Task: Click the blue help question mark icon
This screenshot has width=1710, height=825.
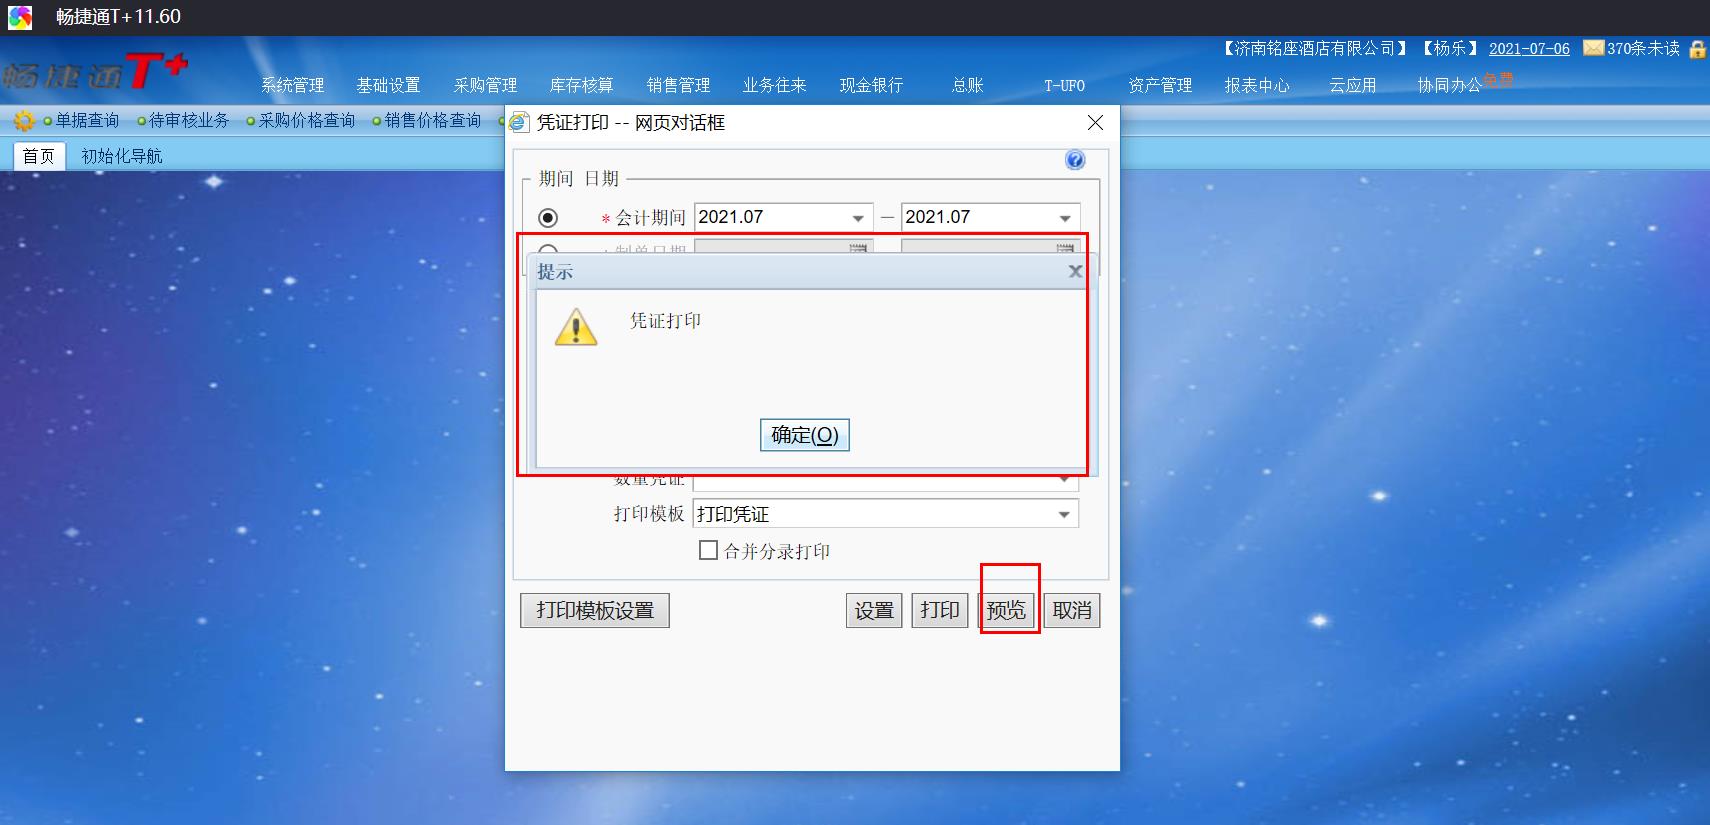Action: [x=1075, y=160]
